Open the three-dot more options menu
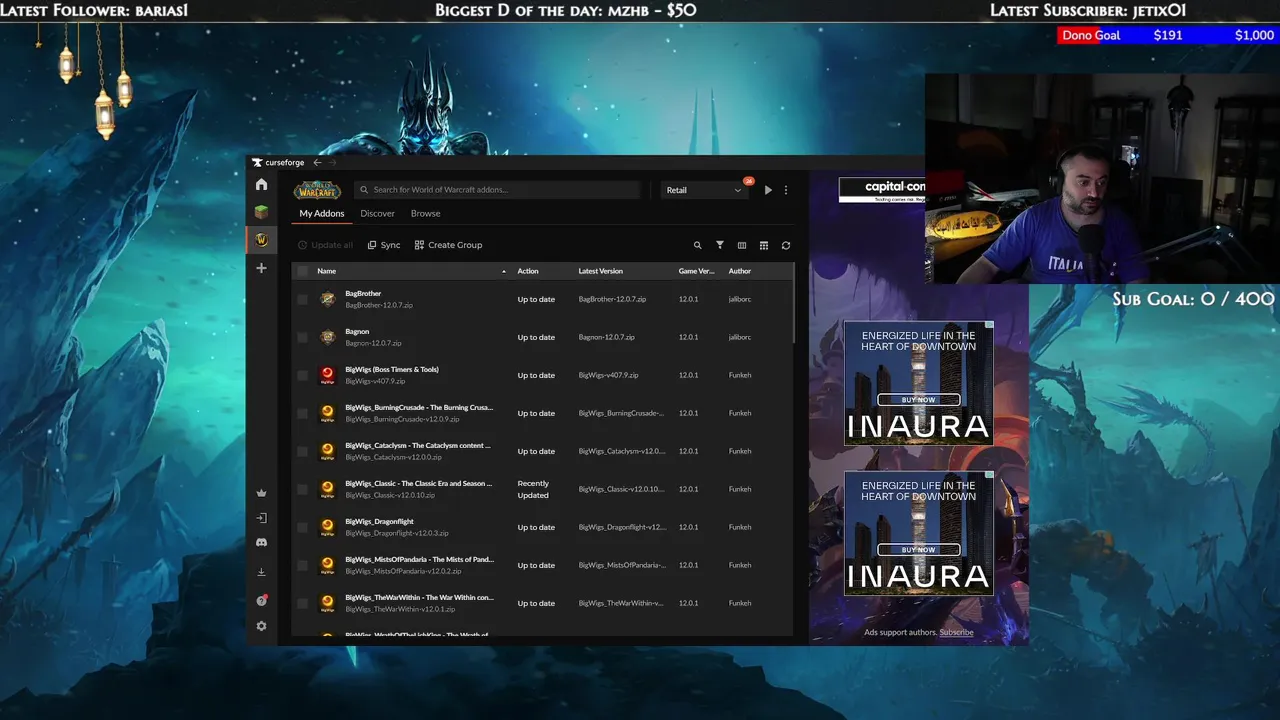 pyautogui.click(x=786, y=190)
